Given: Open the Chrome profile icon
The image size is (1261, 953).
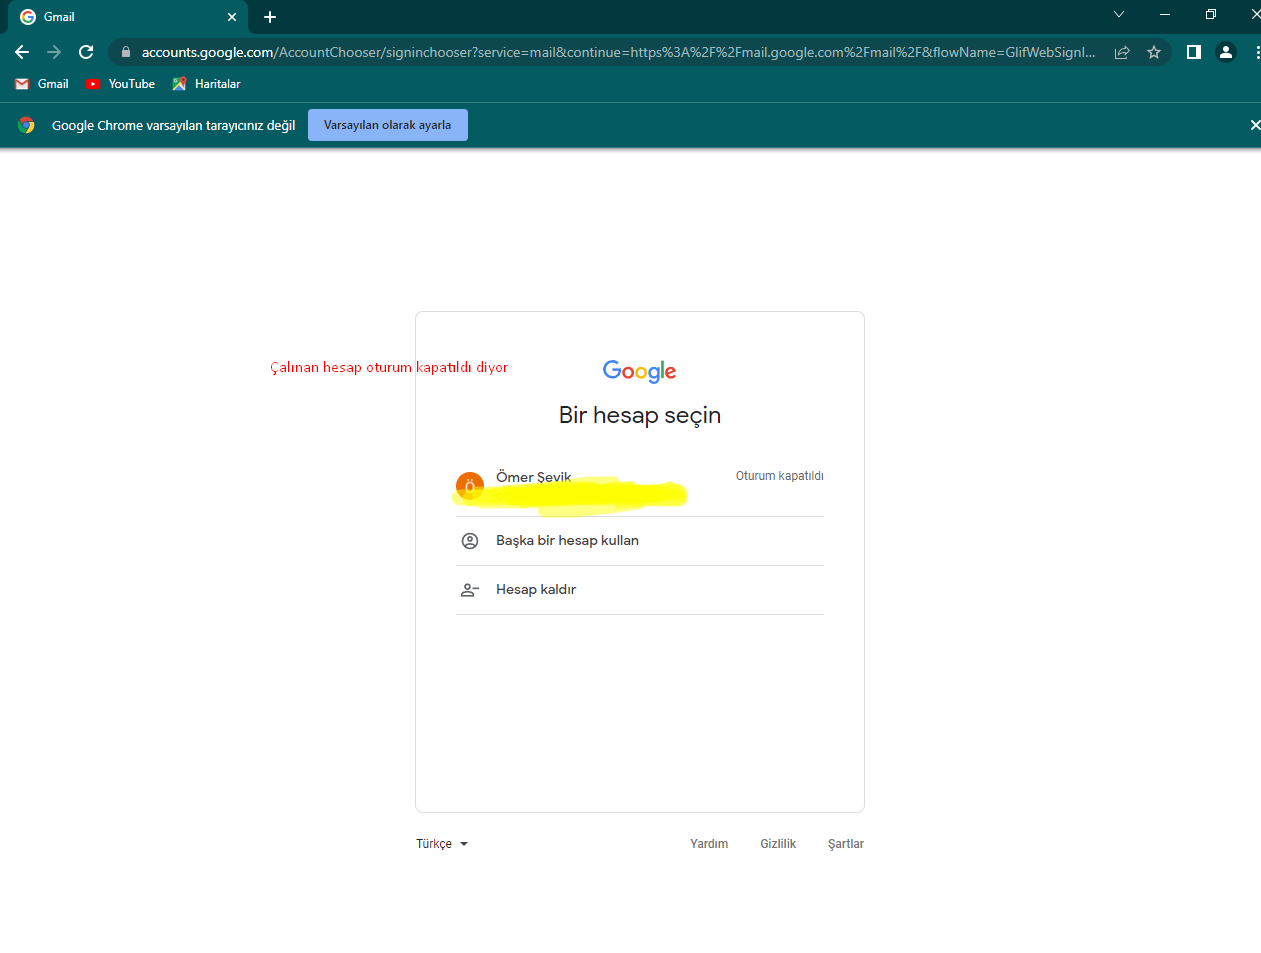Looking at the screenshot, I should pyautogui.click(x=1226, y=52).
